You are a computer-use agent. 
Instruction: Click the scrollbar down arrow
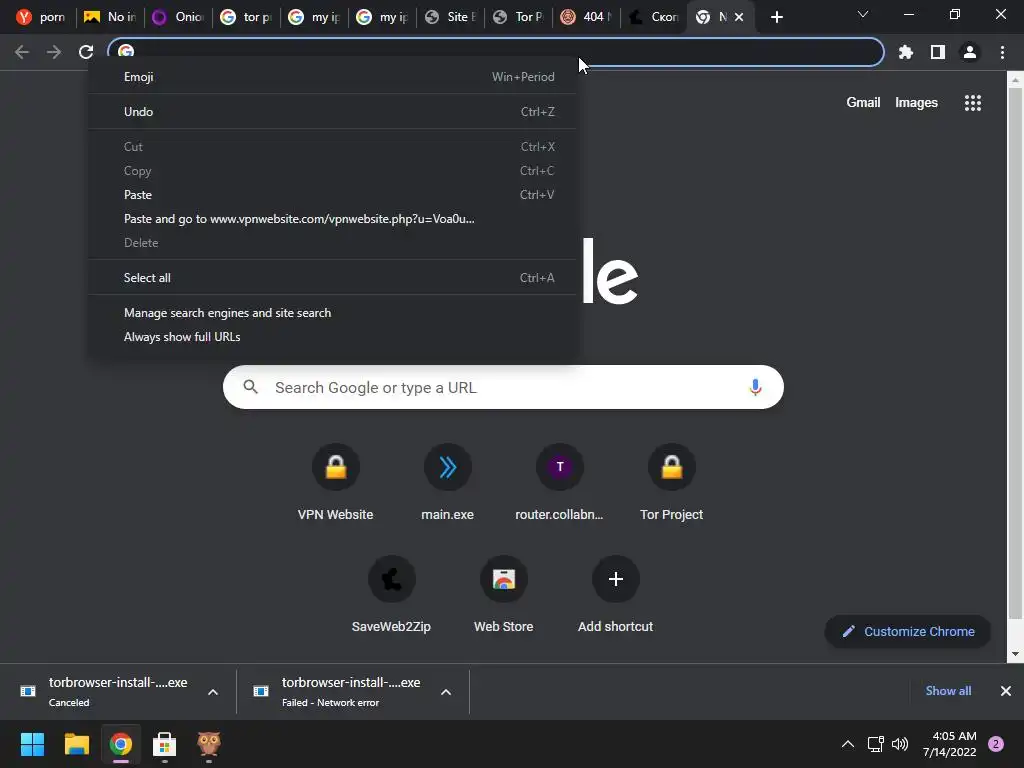(1014, 654)
